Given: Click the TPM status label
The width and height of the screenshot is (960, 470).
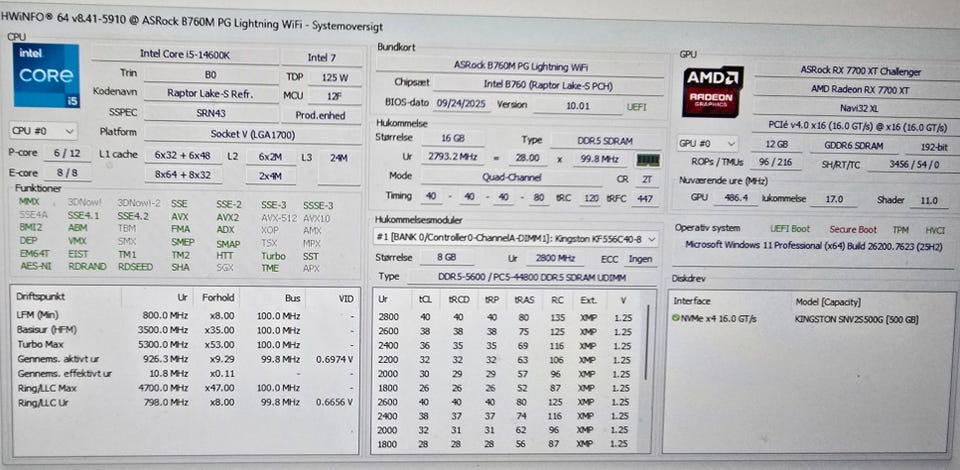Looking at the screenshot, I should tap(900, 230).
